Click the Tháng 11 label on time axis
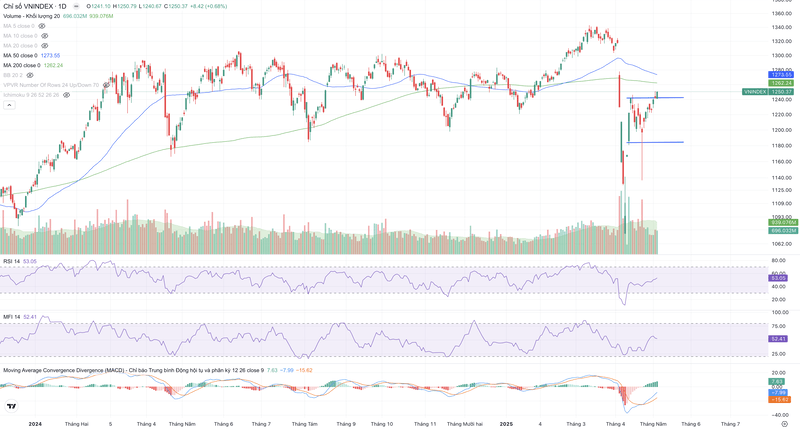The width and height of the screenshot is (800, 429). [x=425, y=424]
